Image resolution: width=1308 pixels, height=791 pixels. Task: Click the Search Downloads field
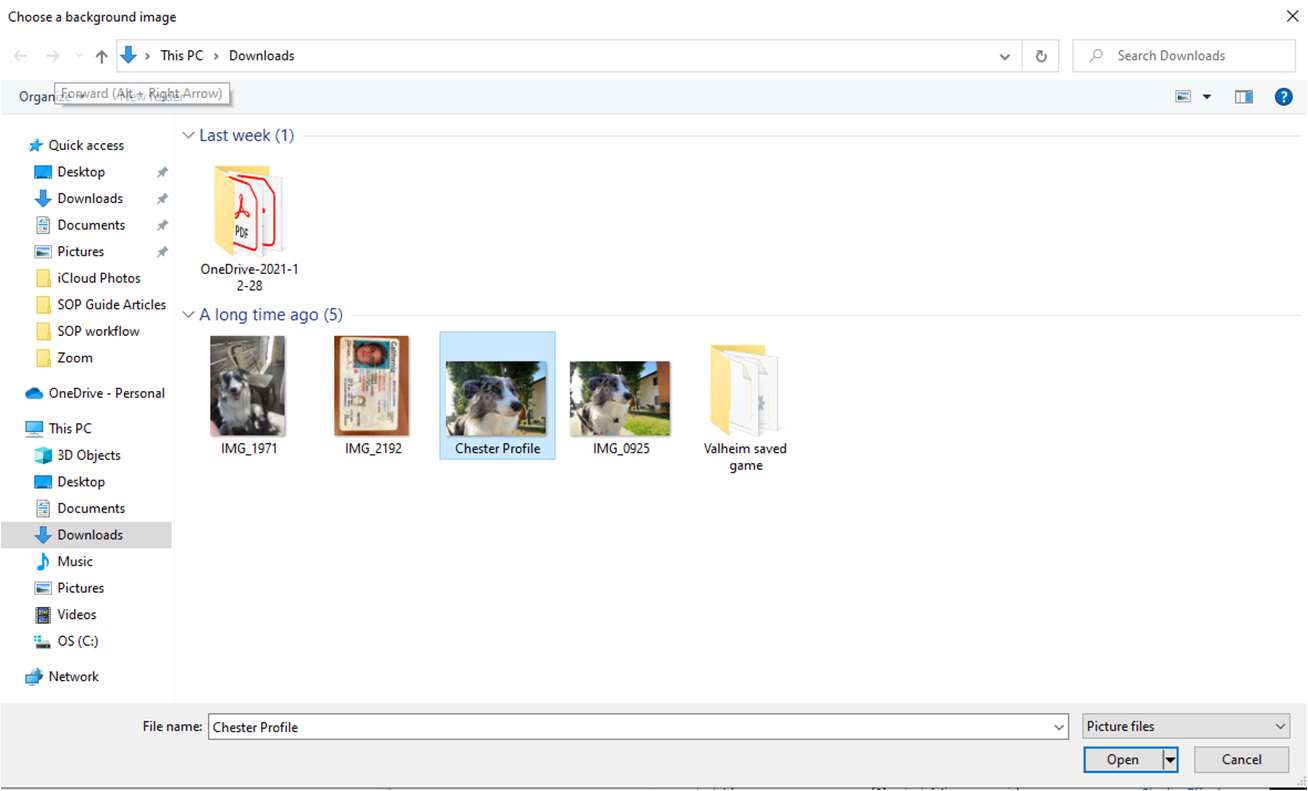point(1184,56)
